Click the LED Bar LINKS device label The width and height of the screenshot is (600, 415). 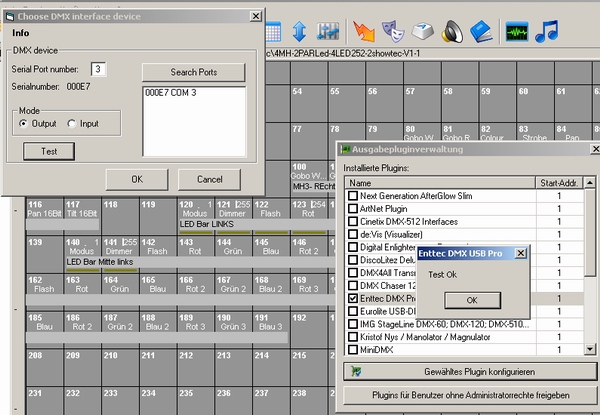point(207,224)
